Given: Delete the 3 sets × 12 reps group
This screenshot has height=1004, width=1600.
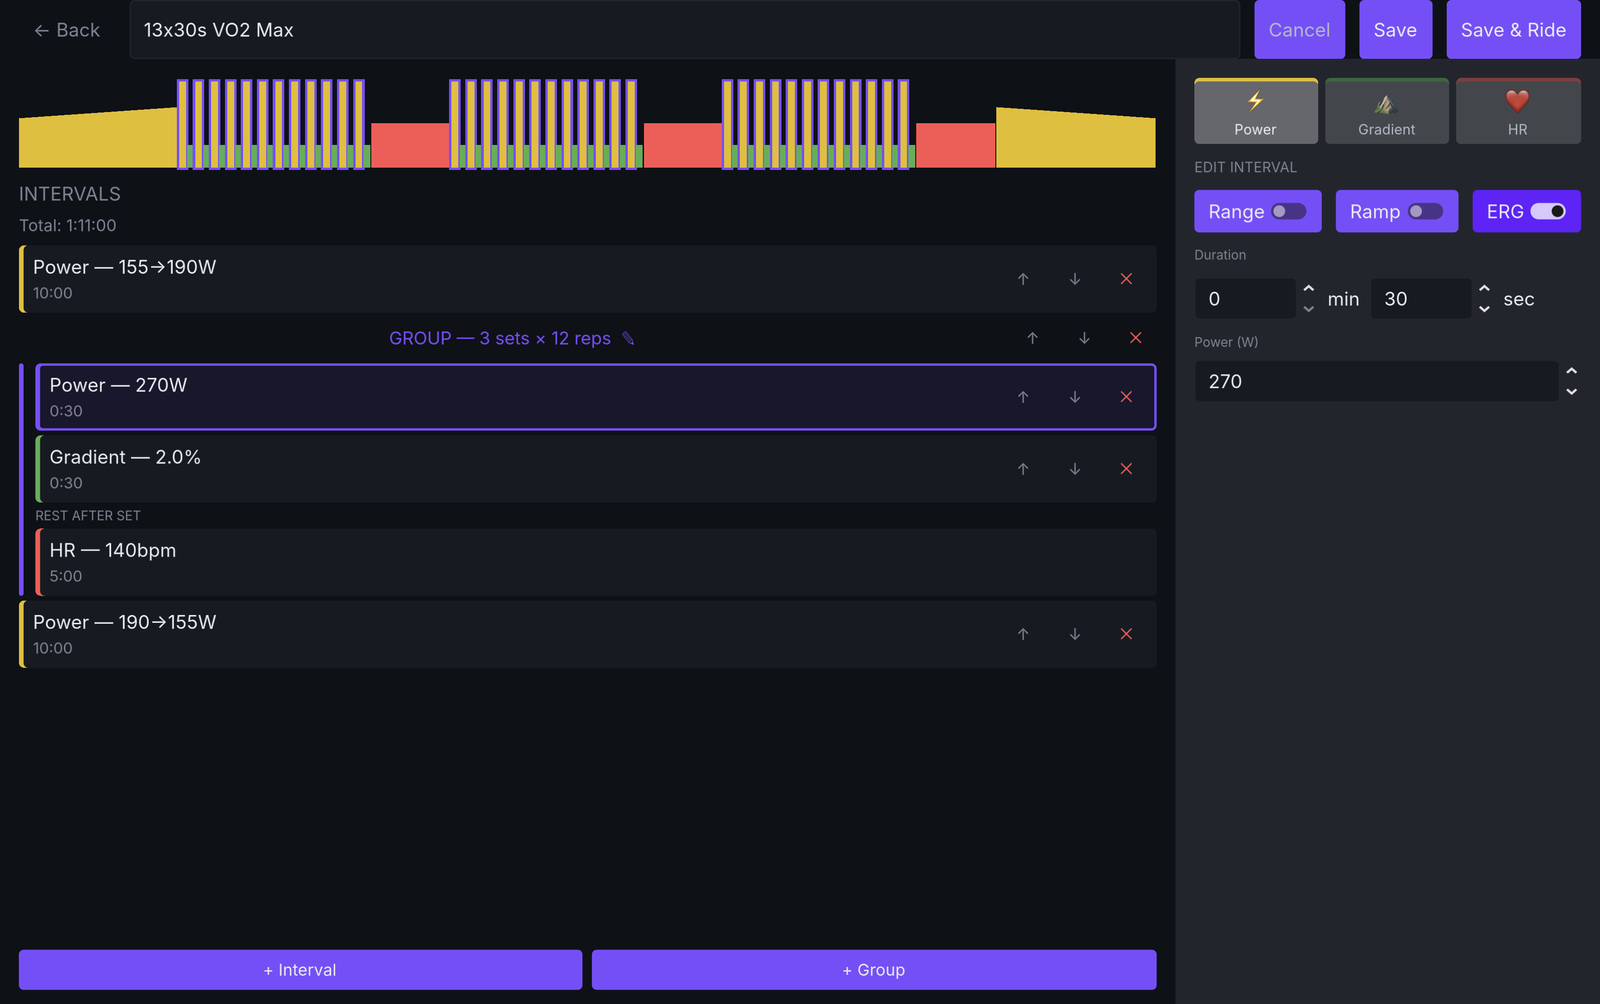Looking at the screenshot, I should pos(1135,338).
